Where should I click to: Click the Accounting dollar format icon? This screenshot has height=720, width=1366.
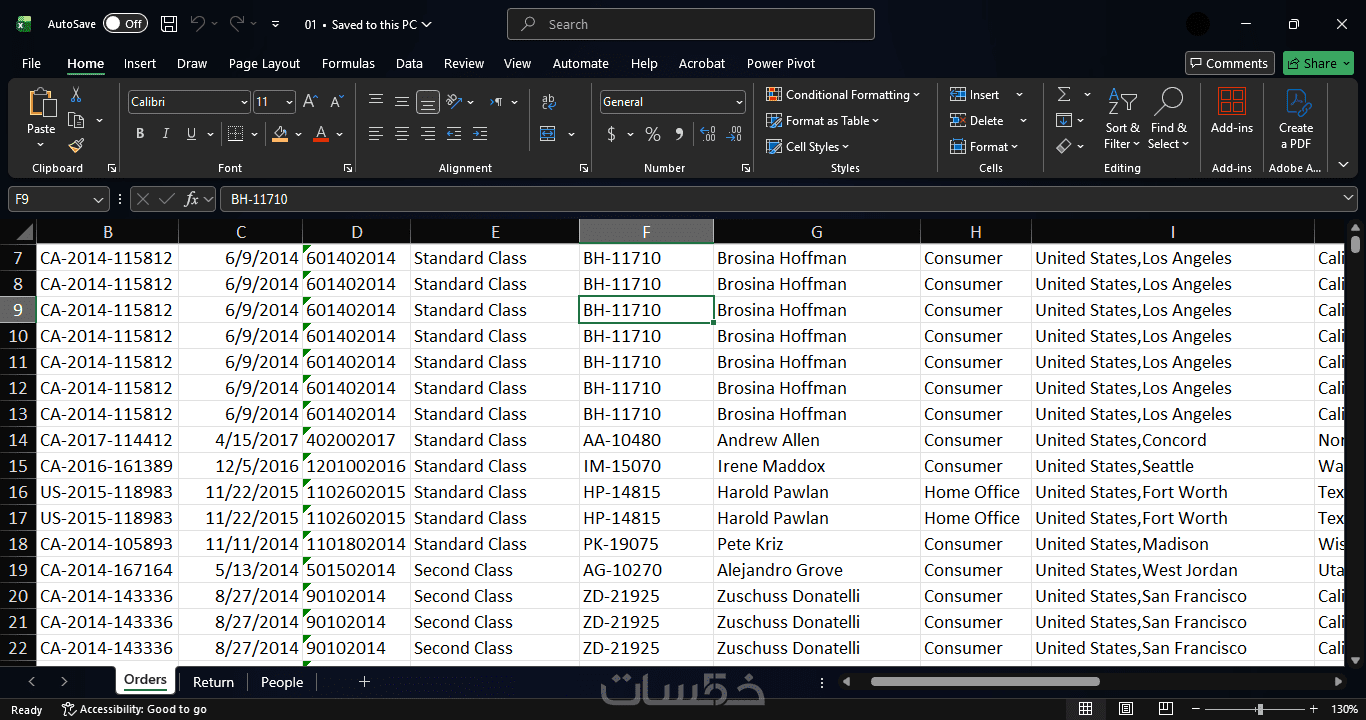(x=612, y=134)
